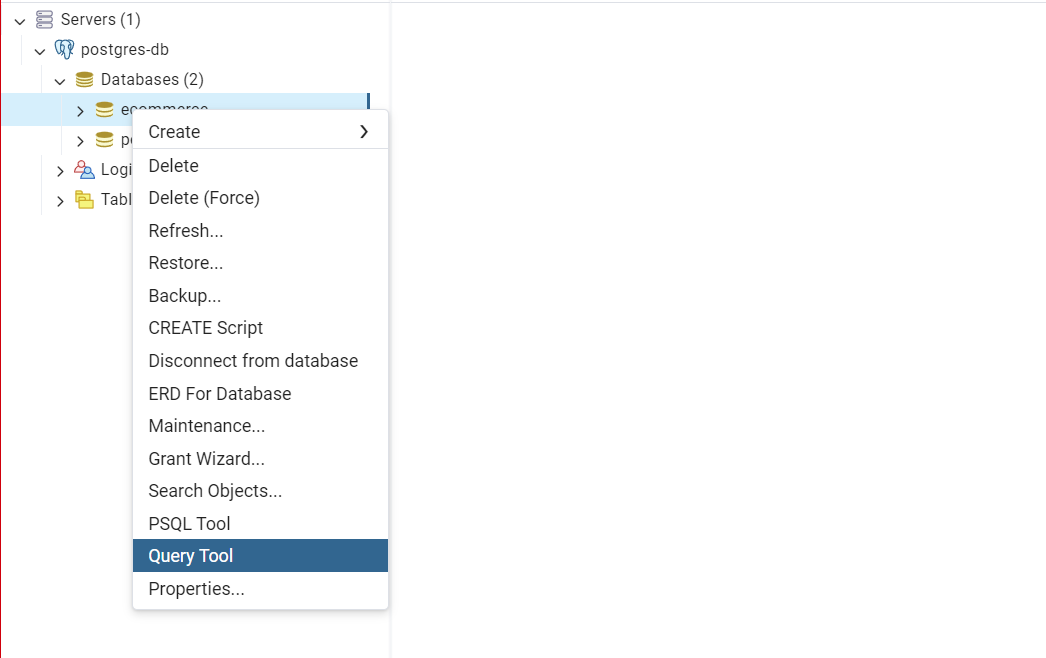Click the second database icon below ecommerce
The width and height of the screenshot is (1046, 658).
(104, 139)
